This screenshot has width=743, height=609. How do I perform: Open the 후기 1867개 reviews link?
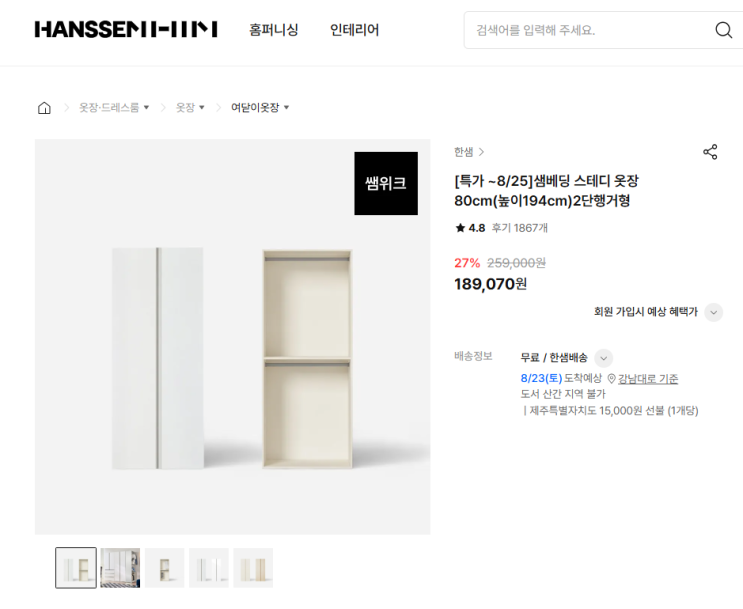pyautogui.click(x=519, y=228)
